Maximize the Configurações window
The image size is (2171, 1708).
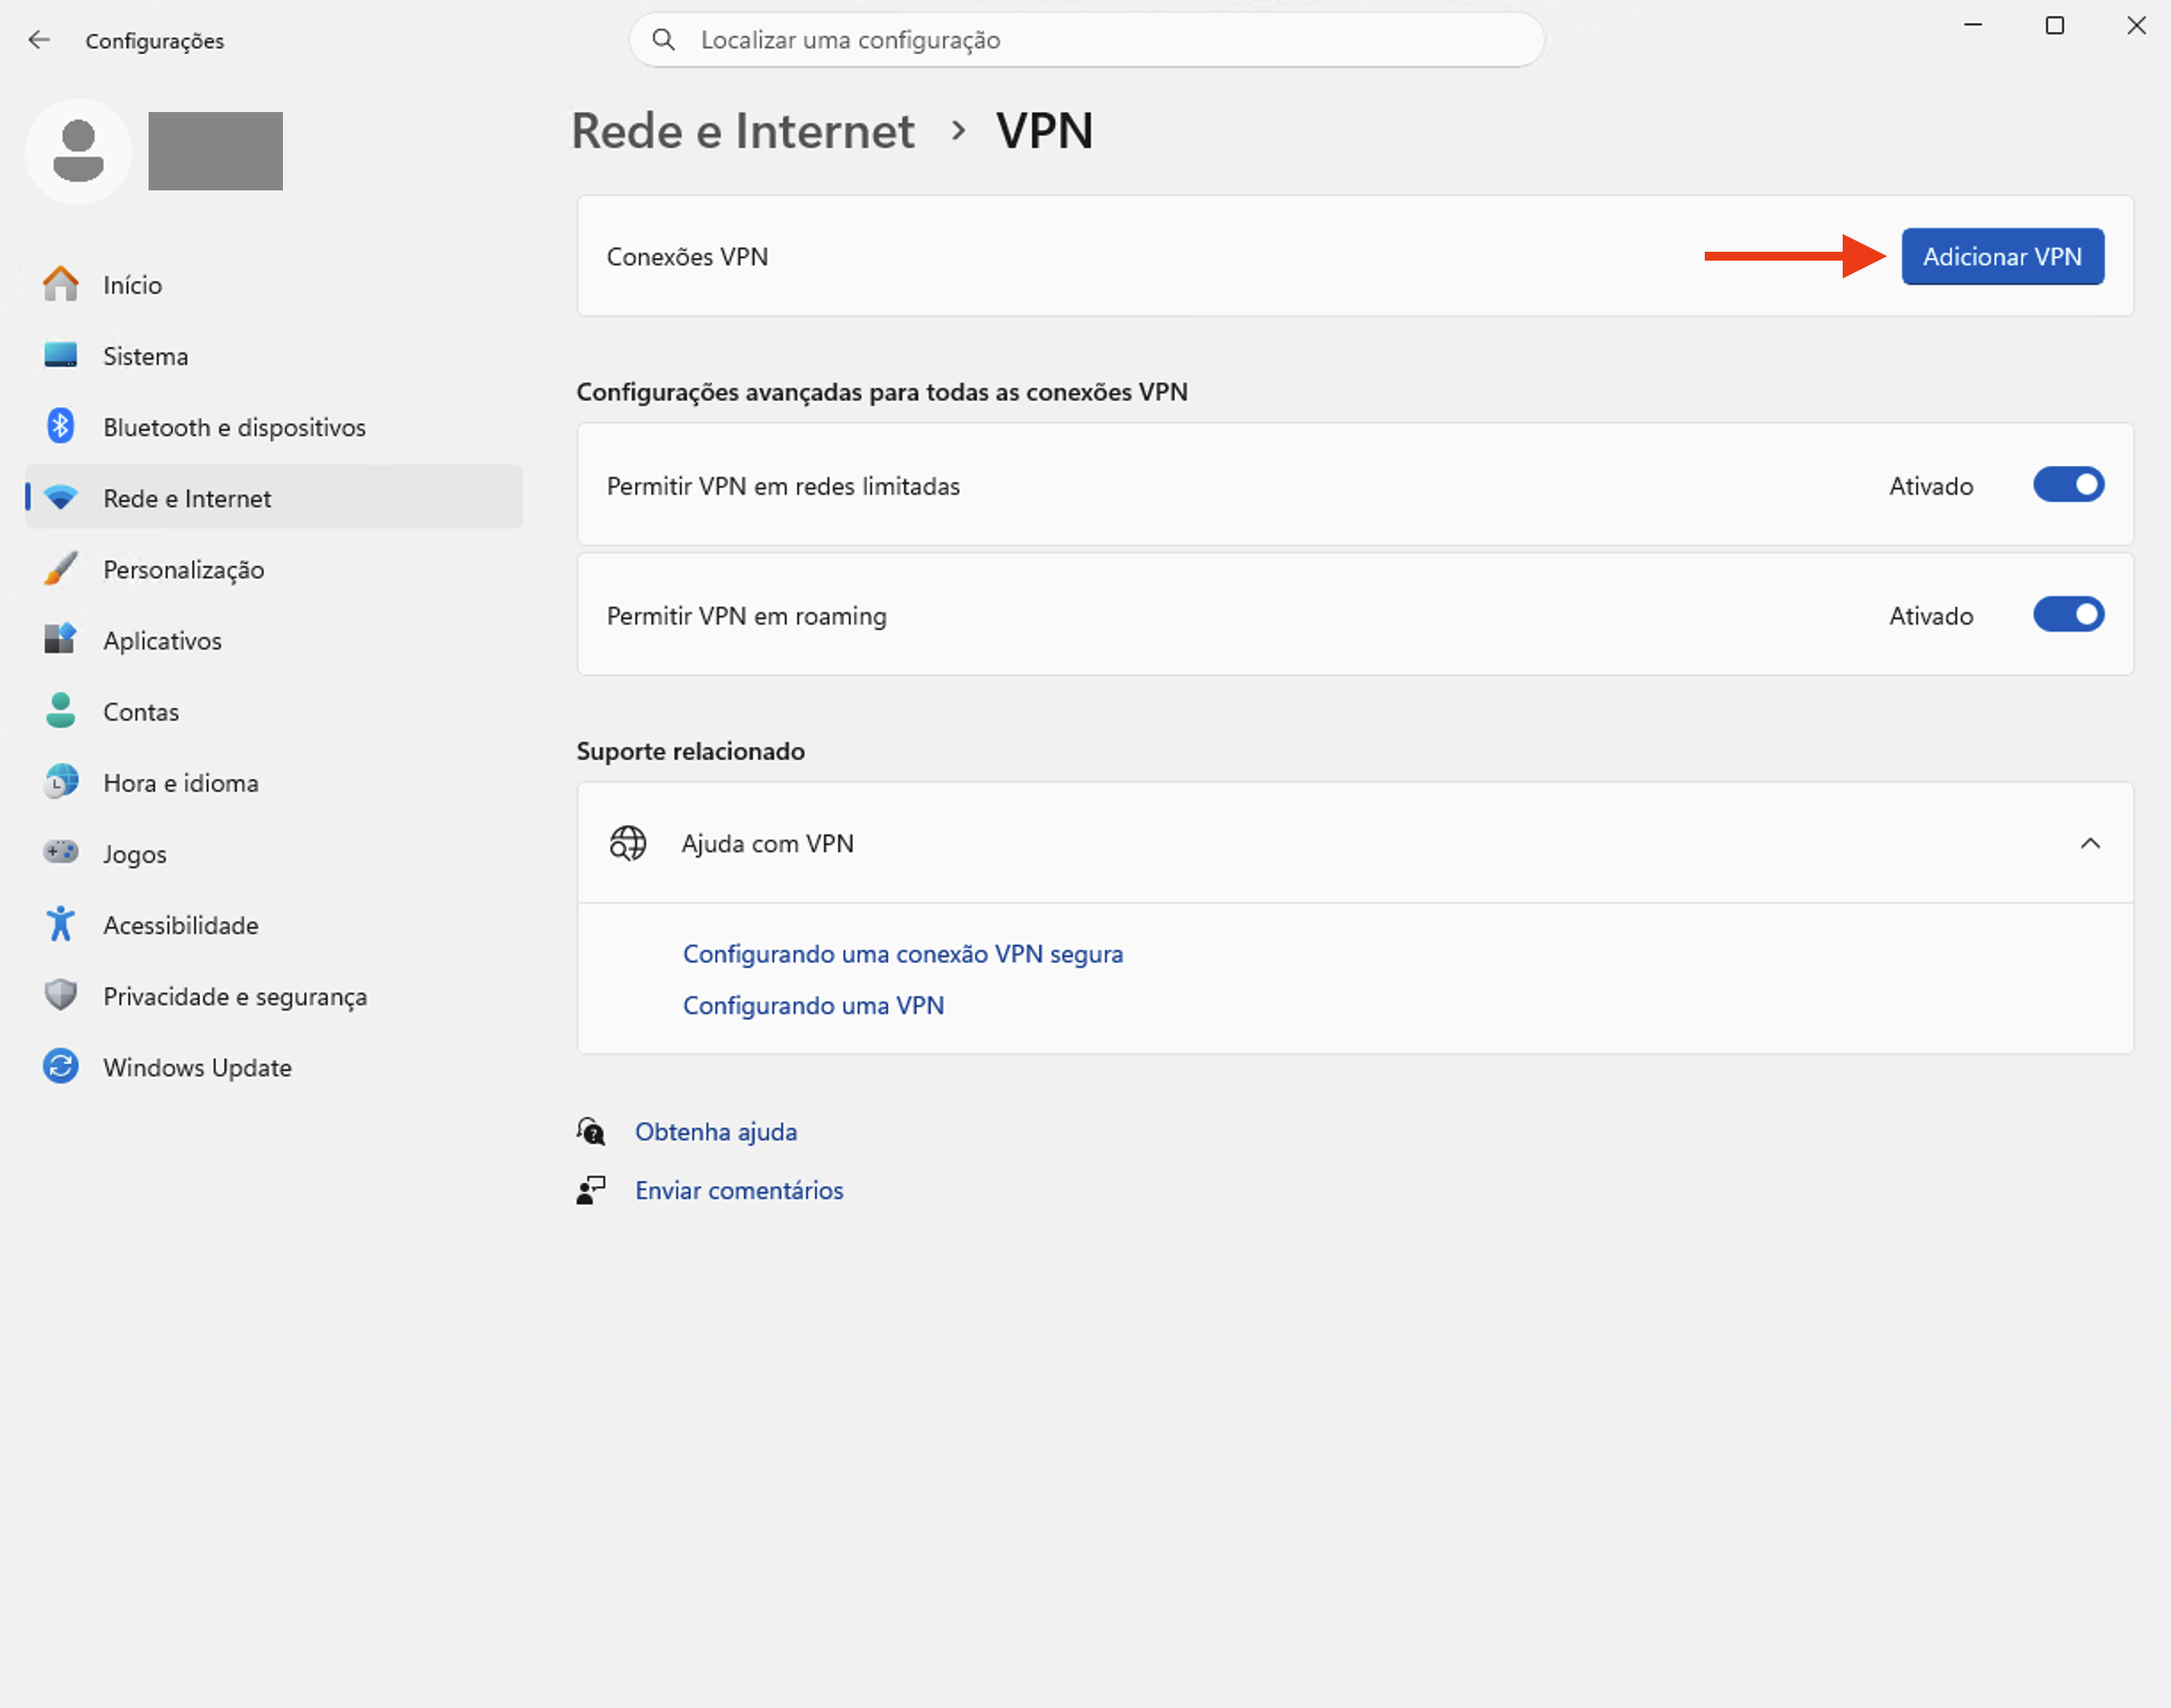click(2054, 26)
